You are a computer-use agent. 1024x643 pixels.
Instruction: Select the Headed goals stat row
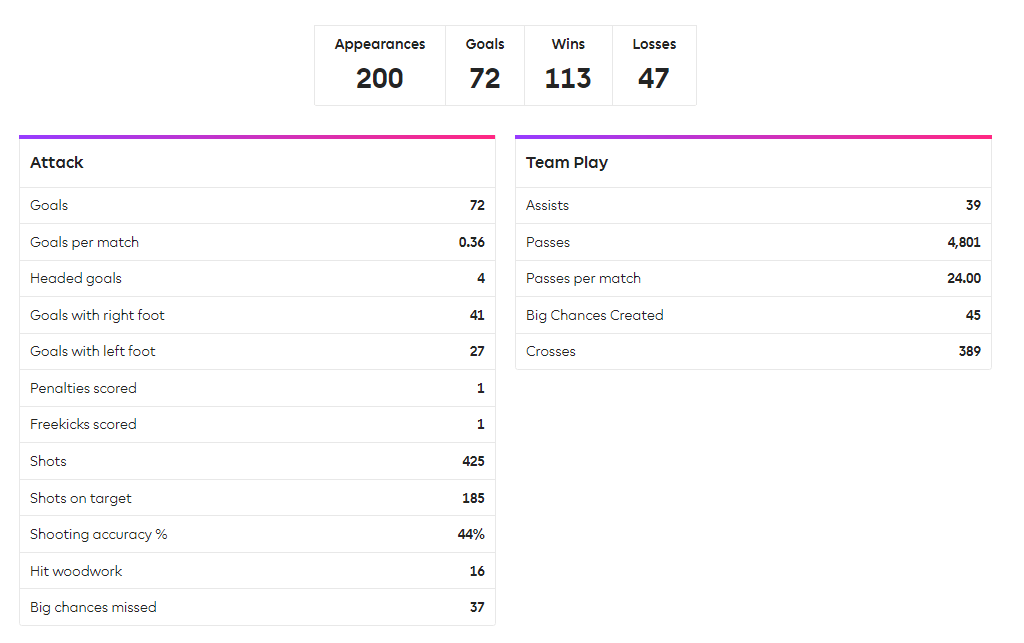click(x=257, y=278)
